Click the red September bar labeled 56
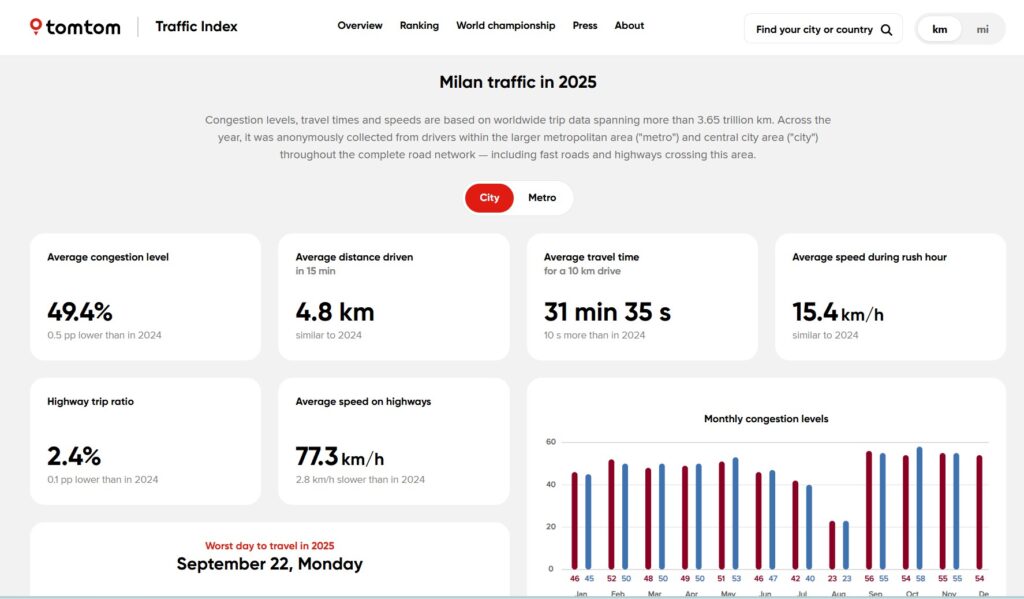This screenshot has height=599, width=1024. (869, 510)
